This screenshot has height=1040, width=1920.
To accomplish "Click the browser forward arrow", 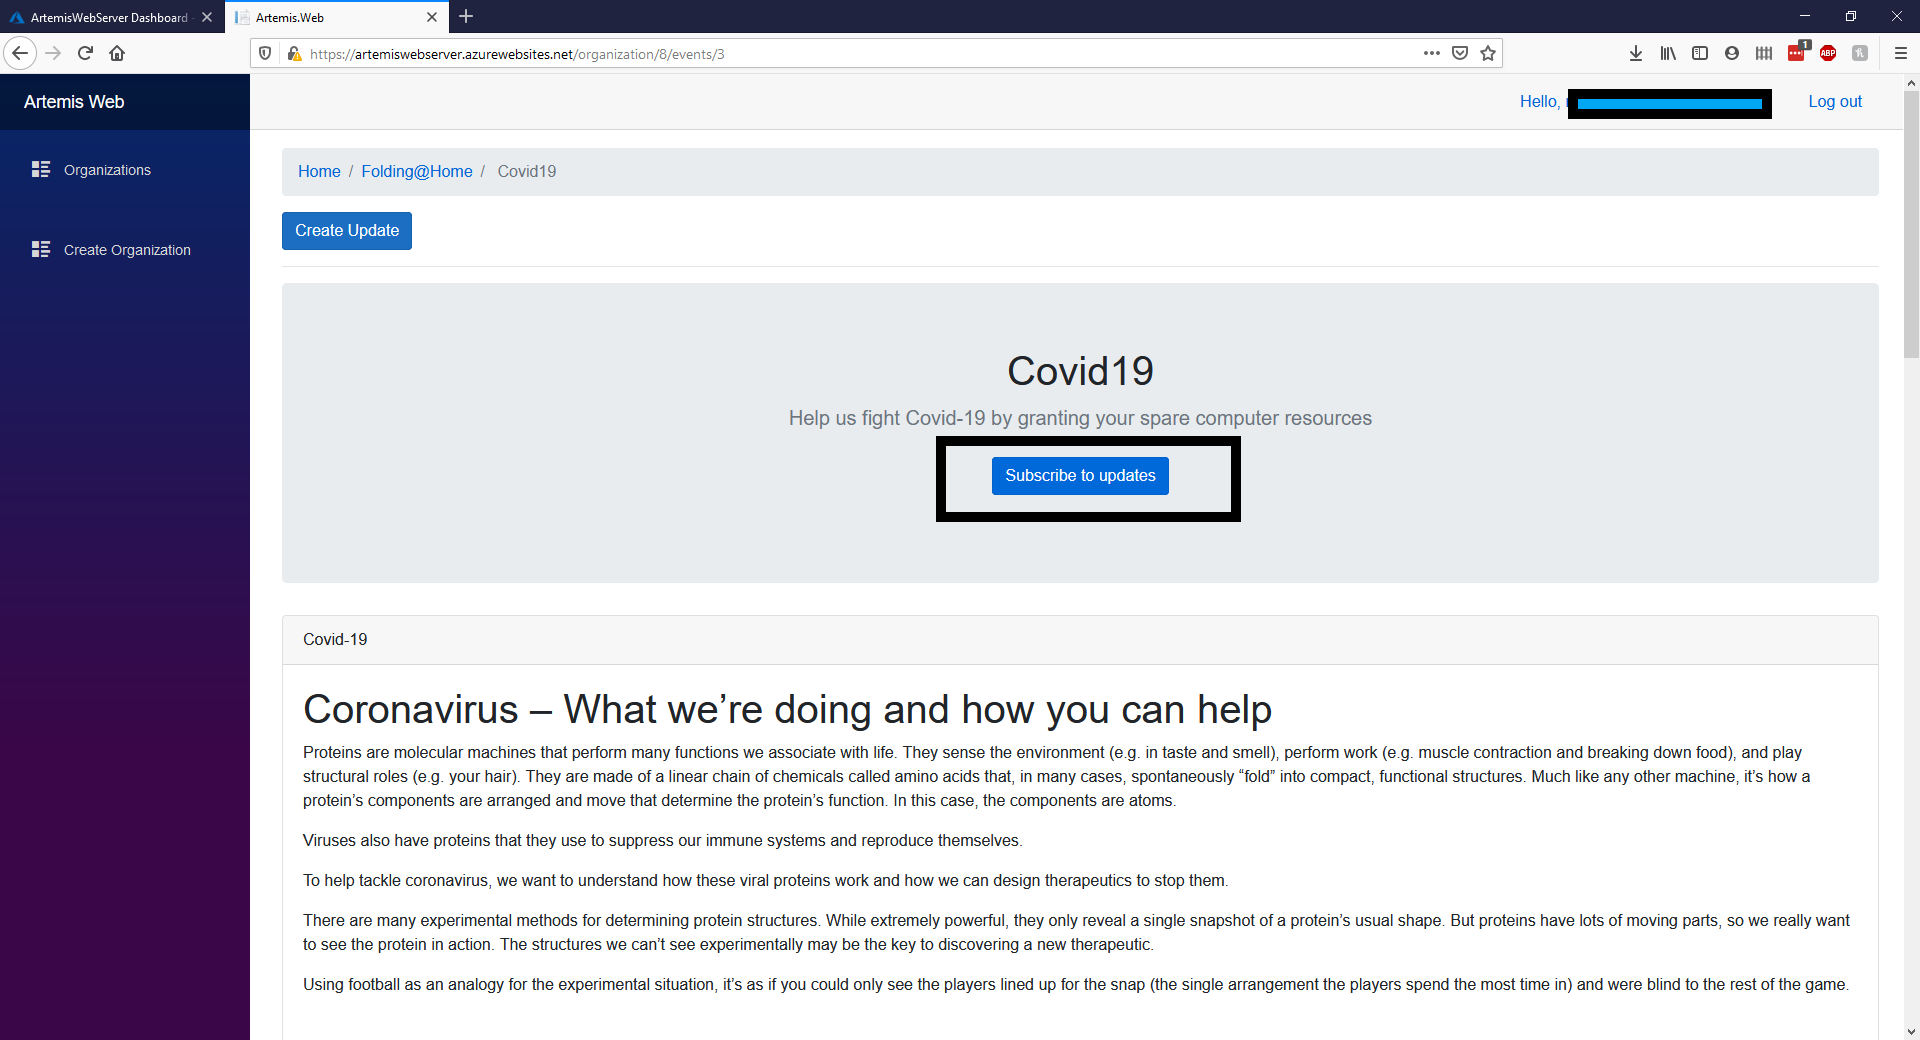I will [x=53, y=53].
